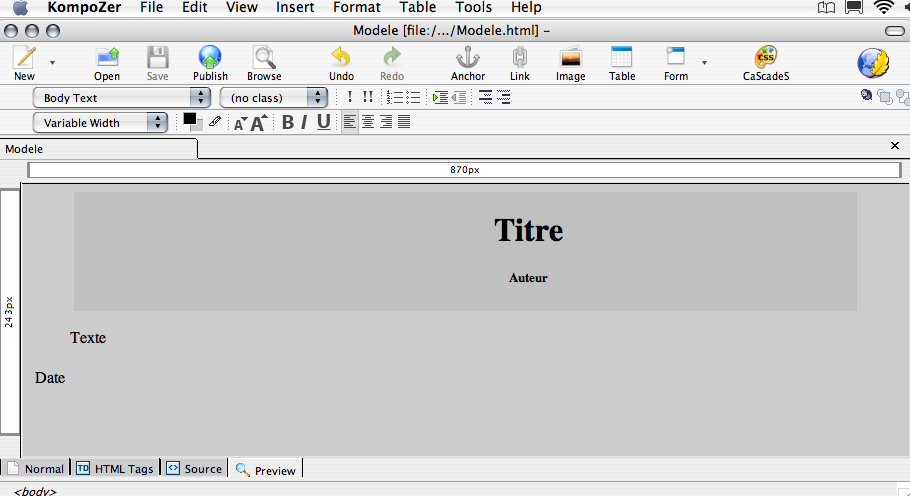Screen dimensions: 910x496
Task: Click the outdent text icon
Action: [459, 97]
